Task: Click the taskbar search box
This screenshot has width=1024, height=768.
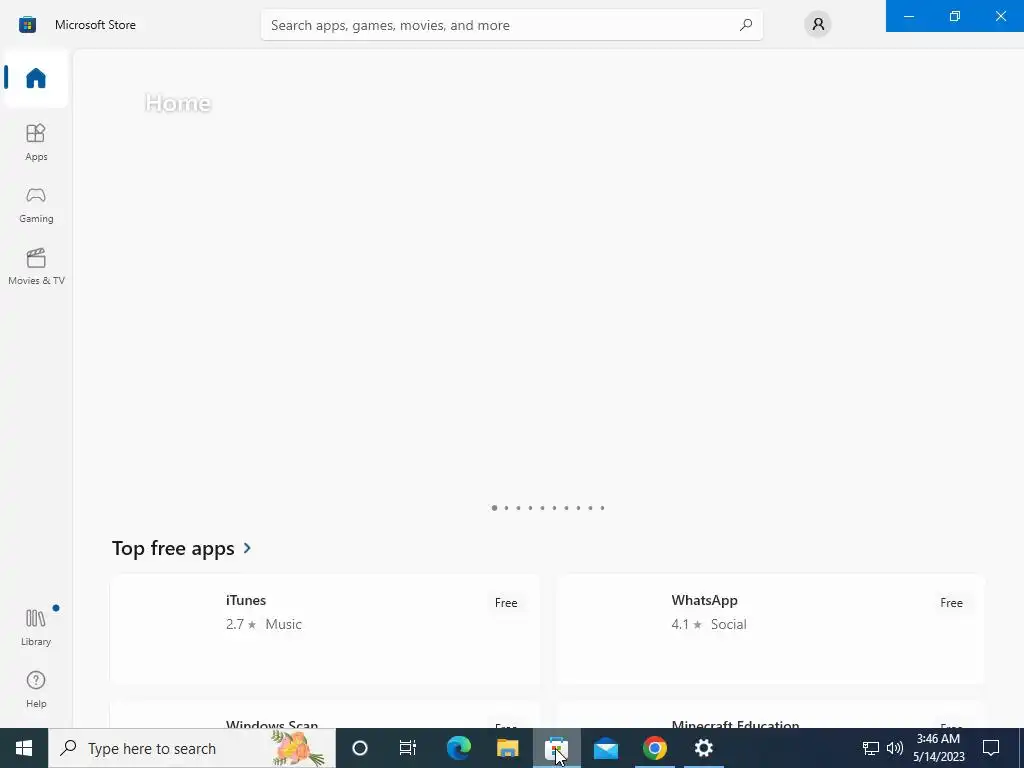Action: [x=192, y=748]
